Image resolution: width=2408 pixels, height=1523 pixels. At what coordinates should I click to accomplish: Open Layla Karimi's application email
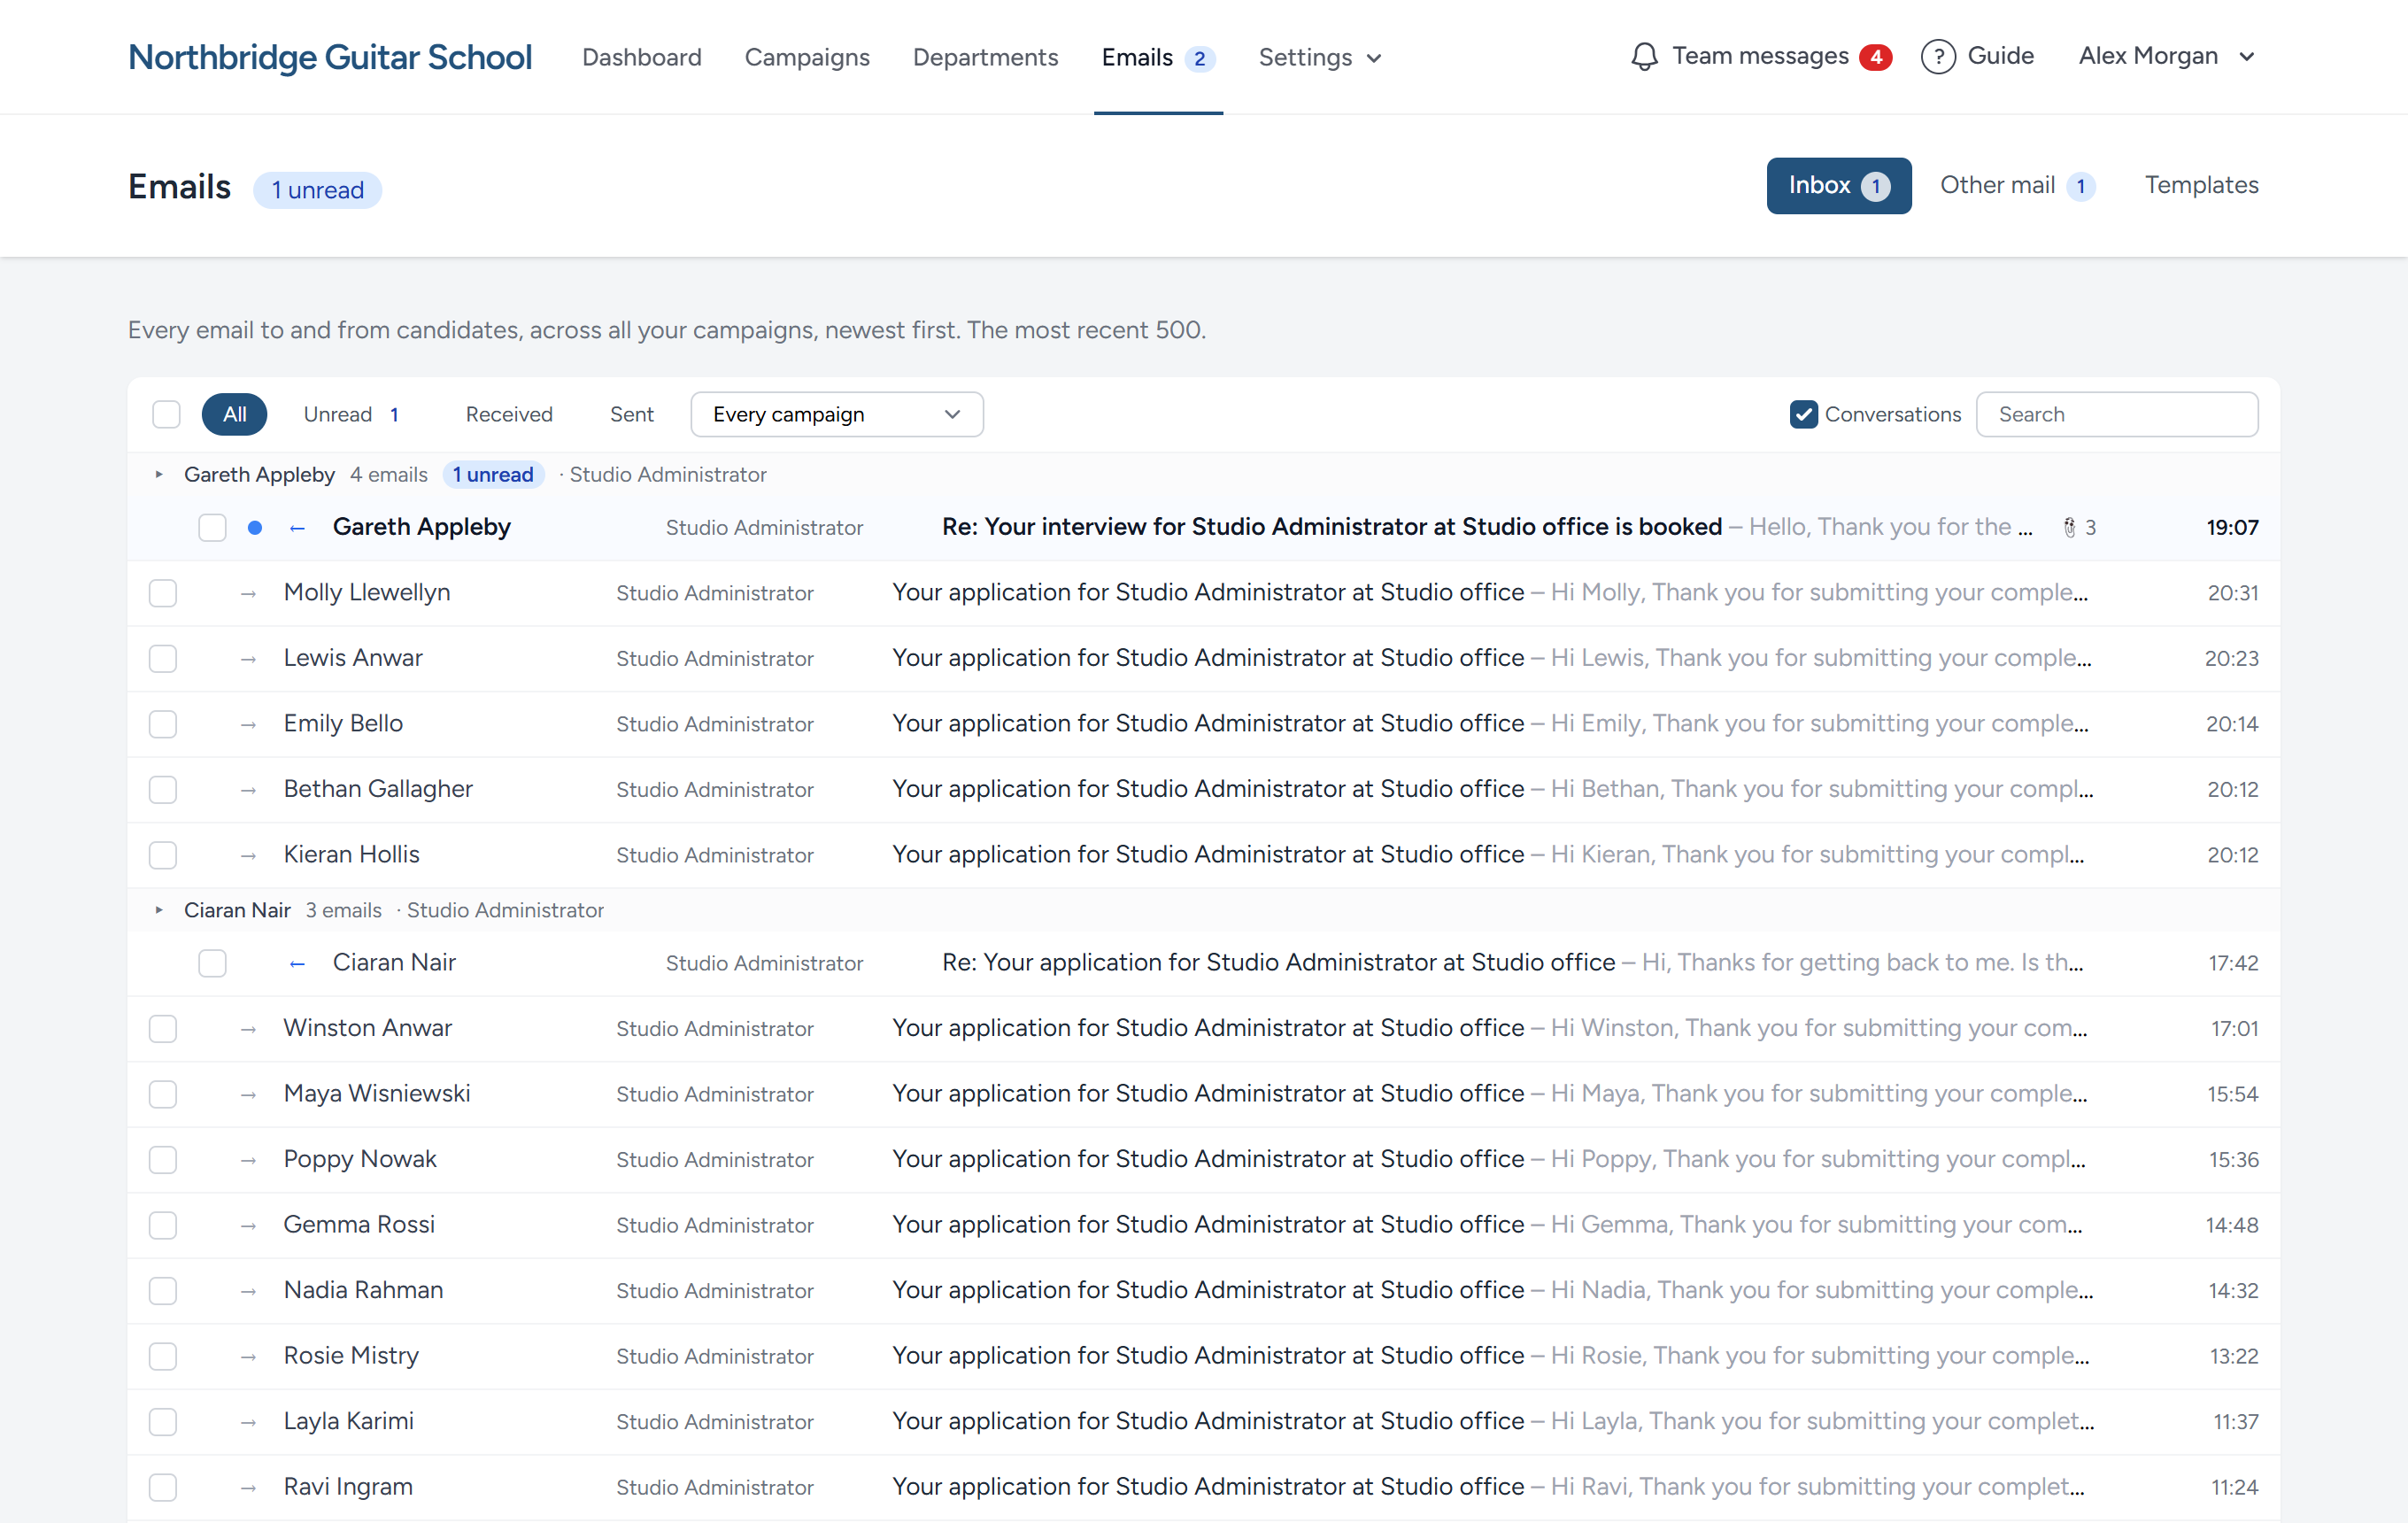[1203, 1422]
